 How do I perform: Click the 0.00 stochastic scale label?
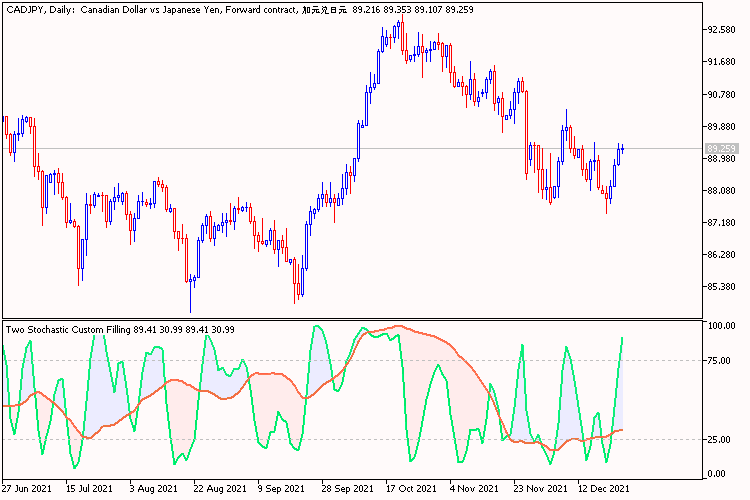pyautogui.click(x=717, y=474)
